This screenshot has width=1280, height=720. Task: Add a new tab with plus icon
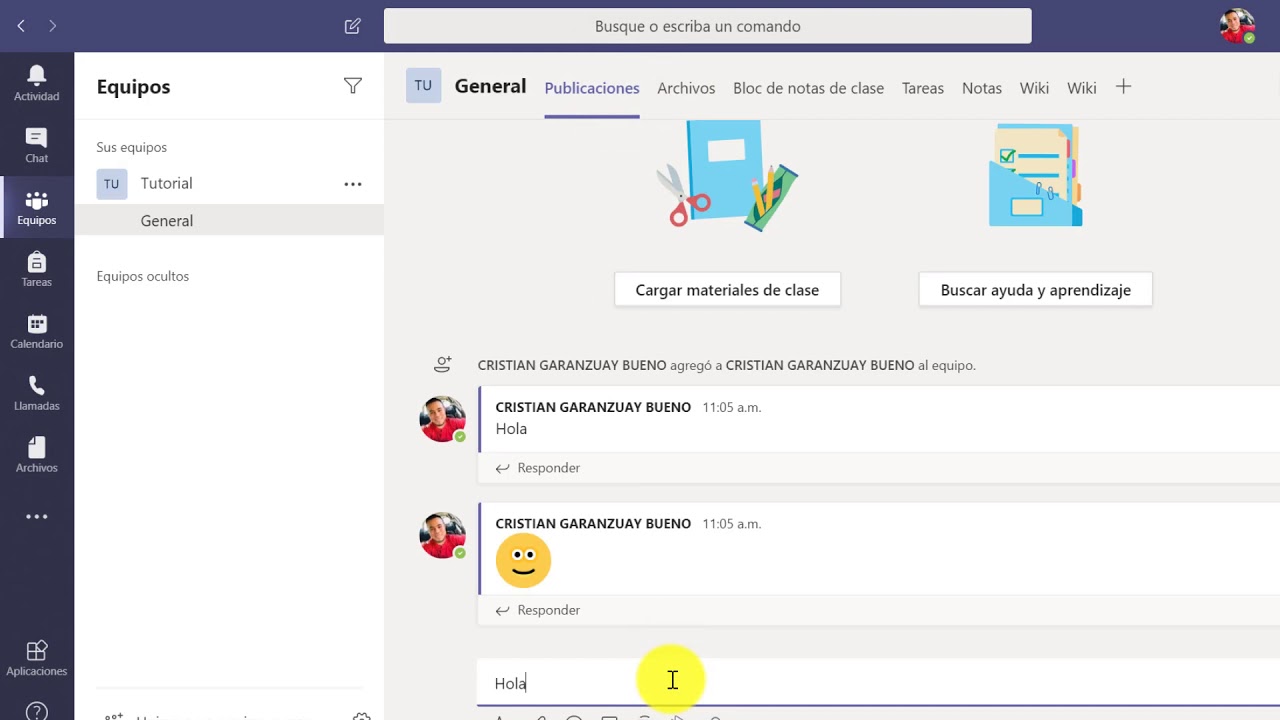1123,87
